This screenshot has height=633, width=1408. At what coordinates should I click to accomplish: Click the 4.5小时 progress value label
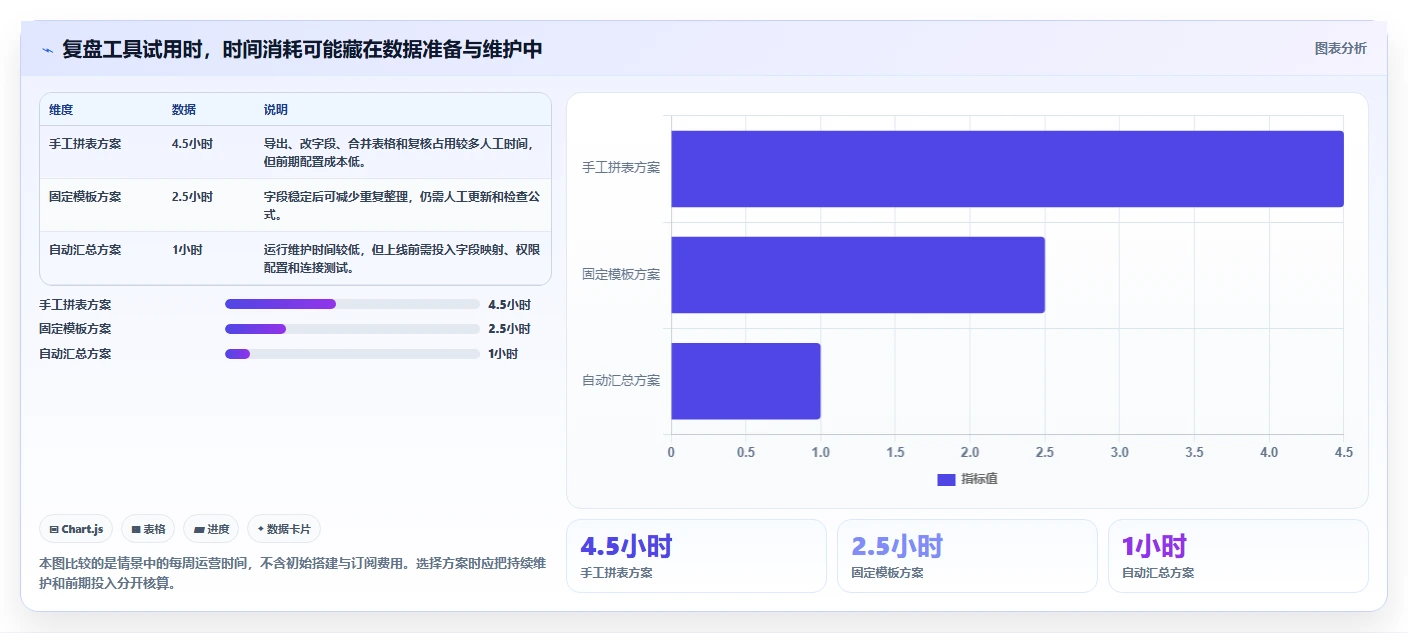click(509, 304)
